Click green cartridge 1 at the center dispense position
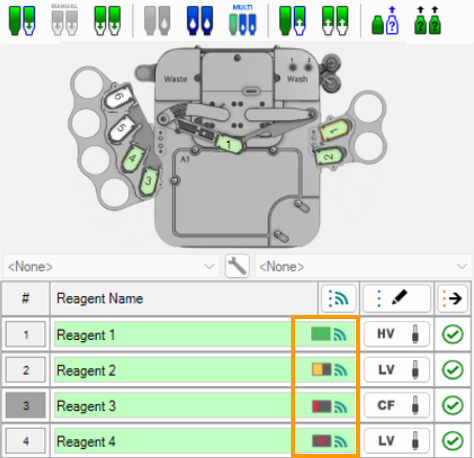The height and width of the screenshot is (458, 474). pos(229,145)
